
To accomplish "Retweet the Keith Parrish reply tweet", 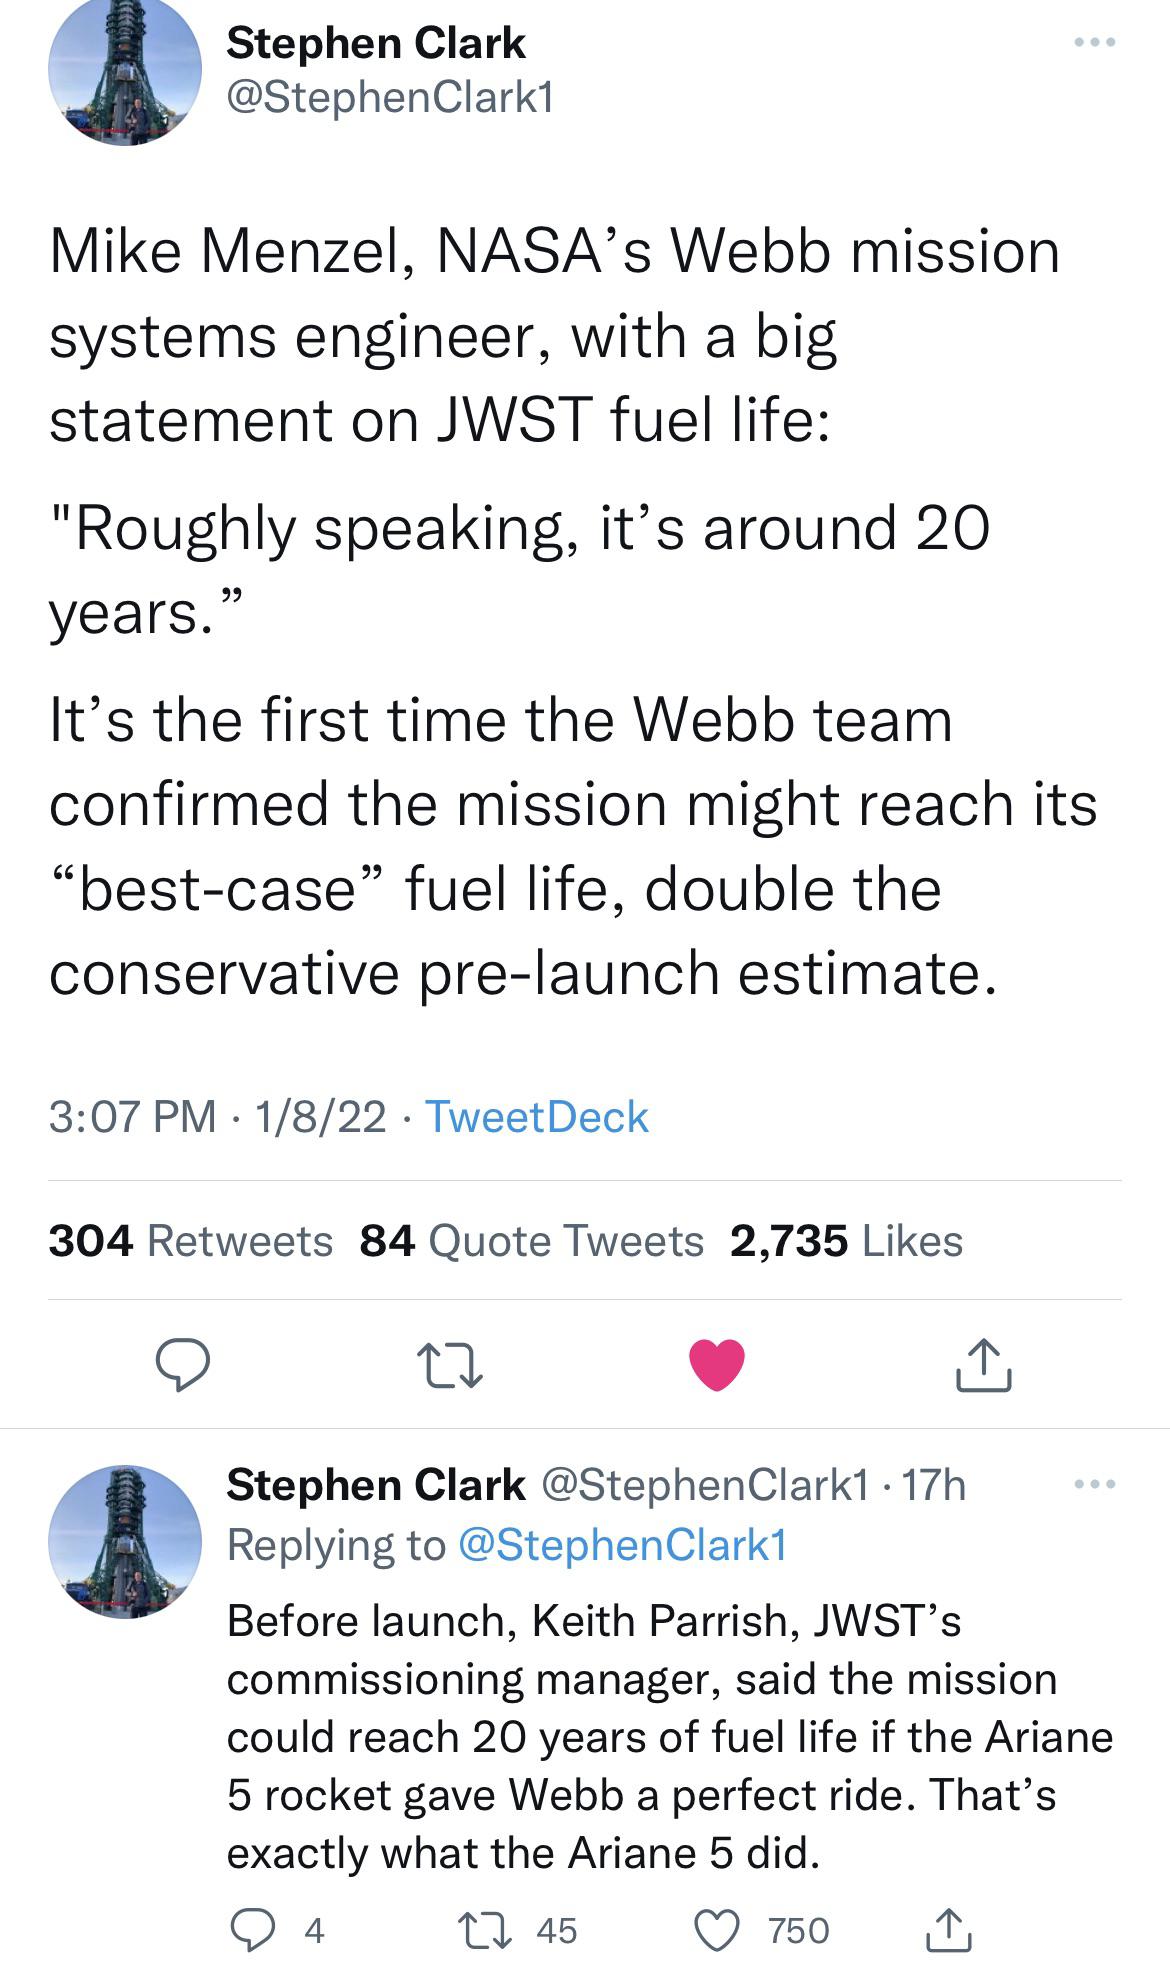I will click(x=484, y=1931).
